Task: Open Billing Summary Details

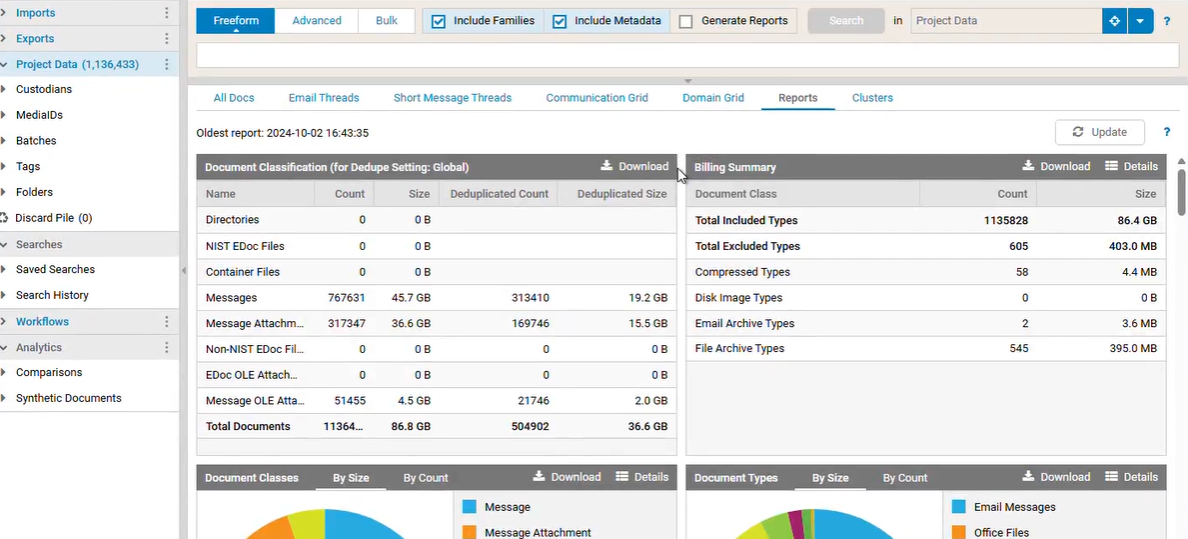Action: [1131, 166]
